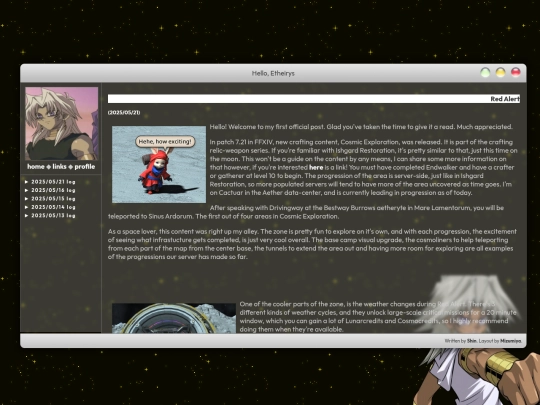The height and width of the screenshot is (405, 540).
Task: Open the links page
Action: 59,167
